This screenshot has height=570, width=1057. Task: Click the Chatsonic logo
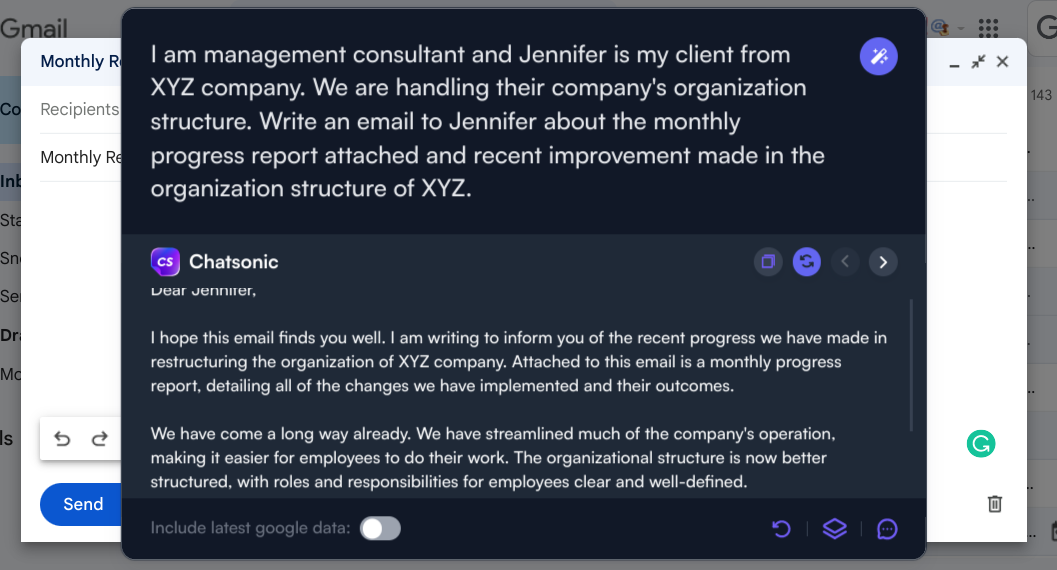click(165, 262)
